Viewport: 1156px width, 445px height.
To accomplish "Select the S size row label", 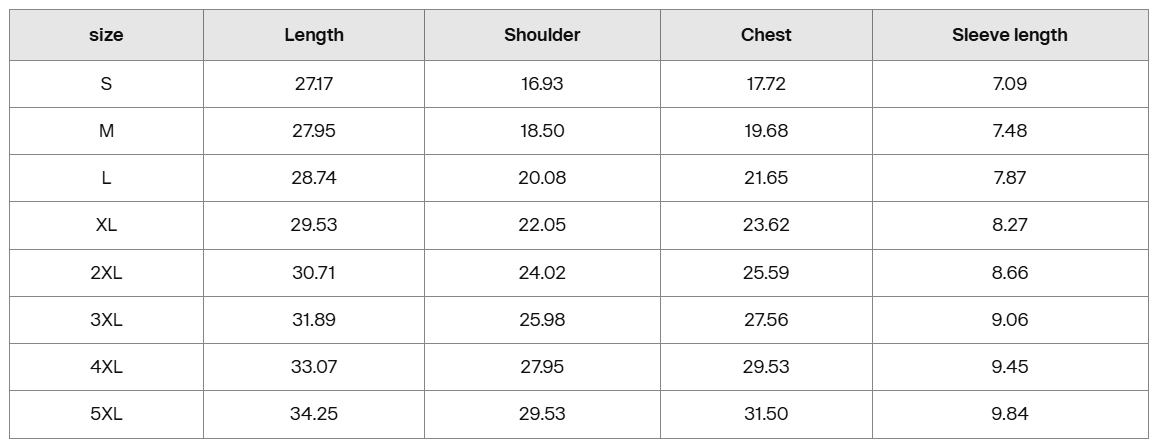I will click(106, 84).
